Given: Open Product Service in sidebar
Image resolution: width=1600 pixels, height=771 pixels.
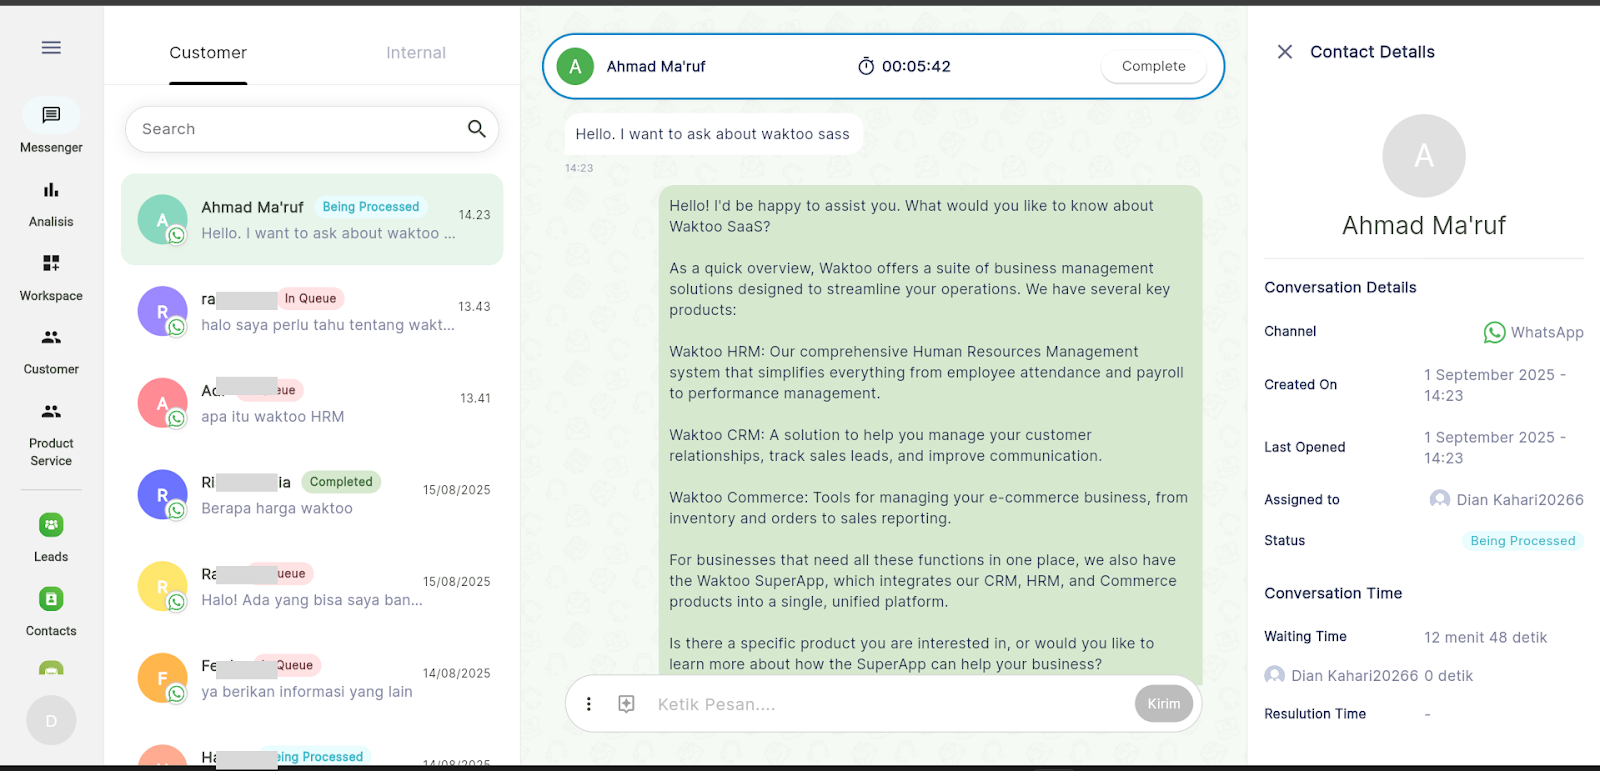Looking at the screenshot, I should pyautogui.click(x=51, y=412).
